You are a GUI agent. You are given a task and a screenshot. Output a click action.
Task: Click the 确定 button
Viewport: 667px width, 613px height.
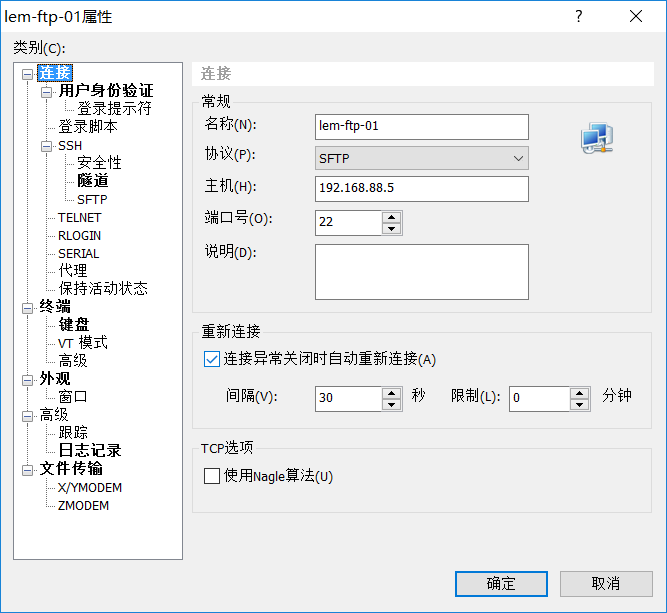point(501,584)
